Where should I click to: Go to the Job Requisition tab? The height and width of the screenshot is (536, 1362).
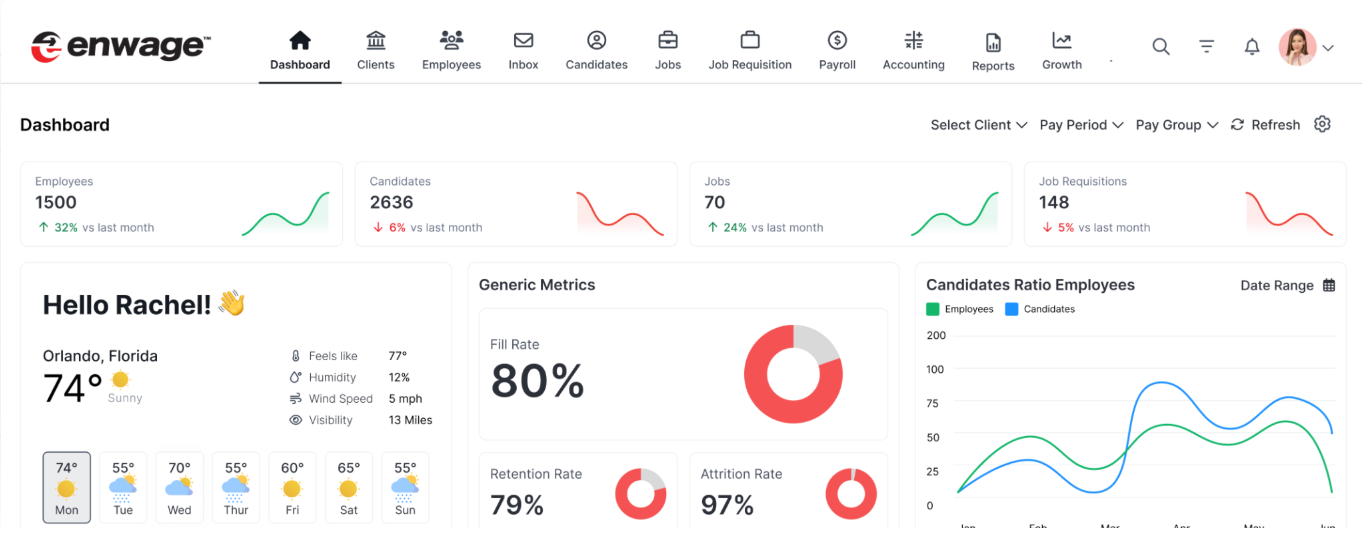click(750, 51)
